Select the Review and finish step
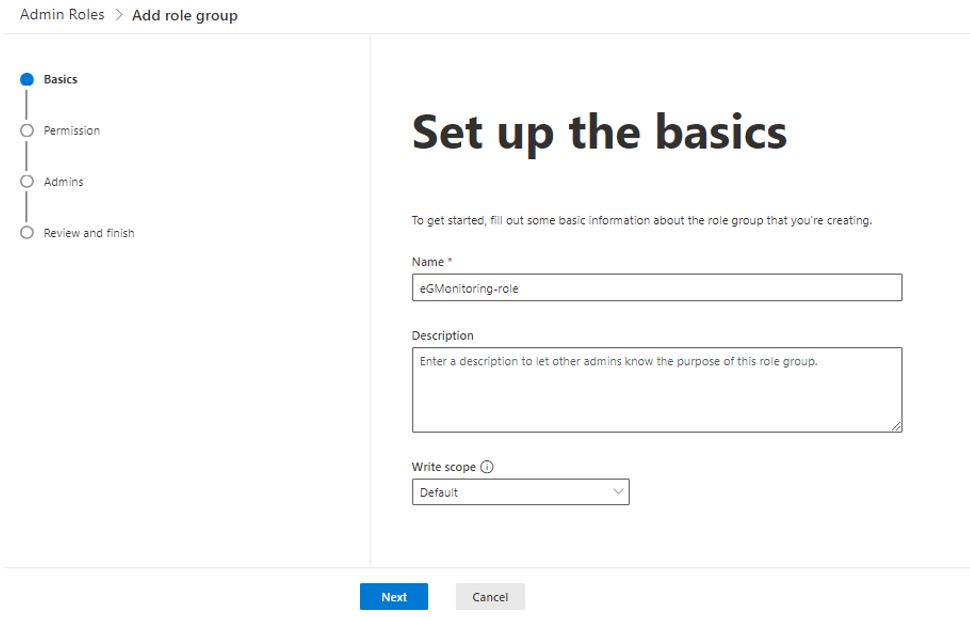The height and width of the screenshot is (617, 970). click(x=89, y=233)
